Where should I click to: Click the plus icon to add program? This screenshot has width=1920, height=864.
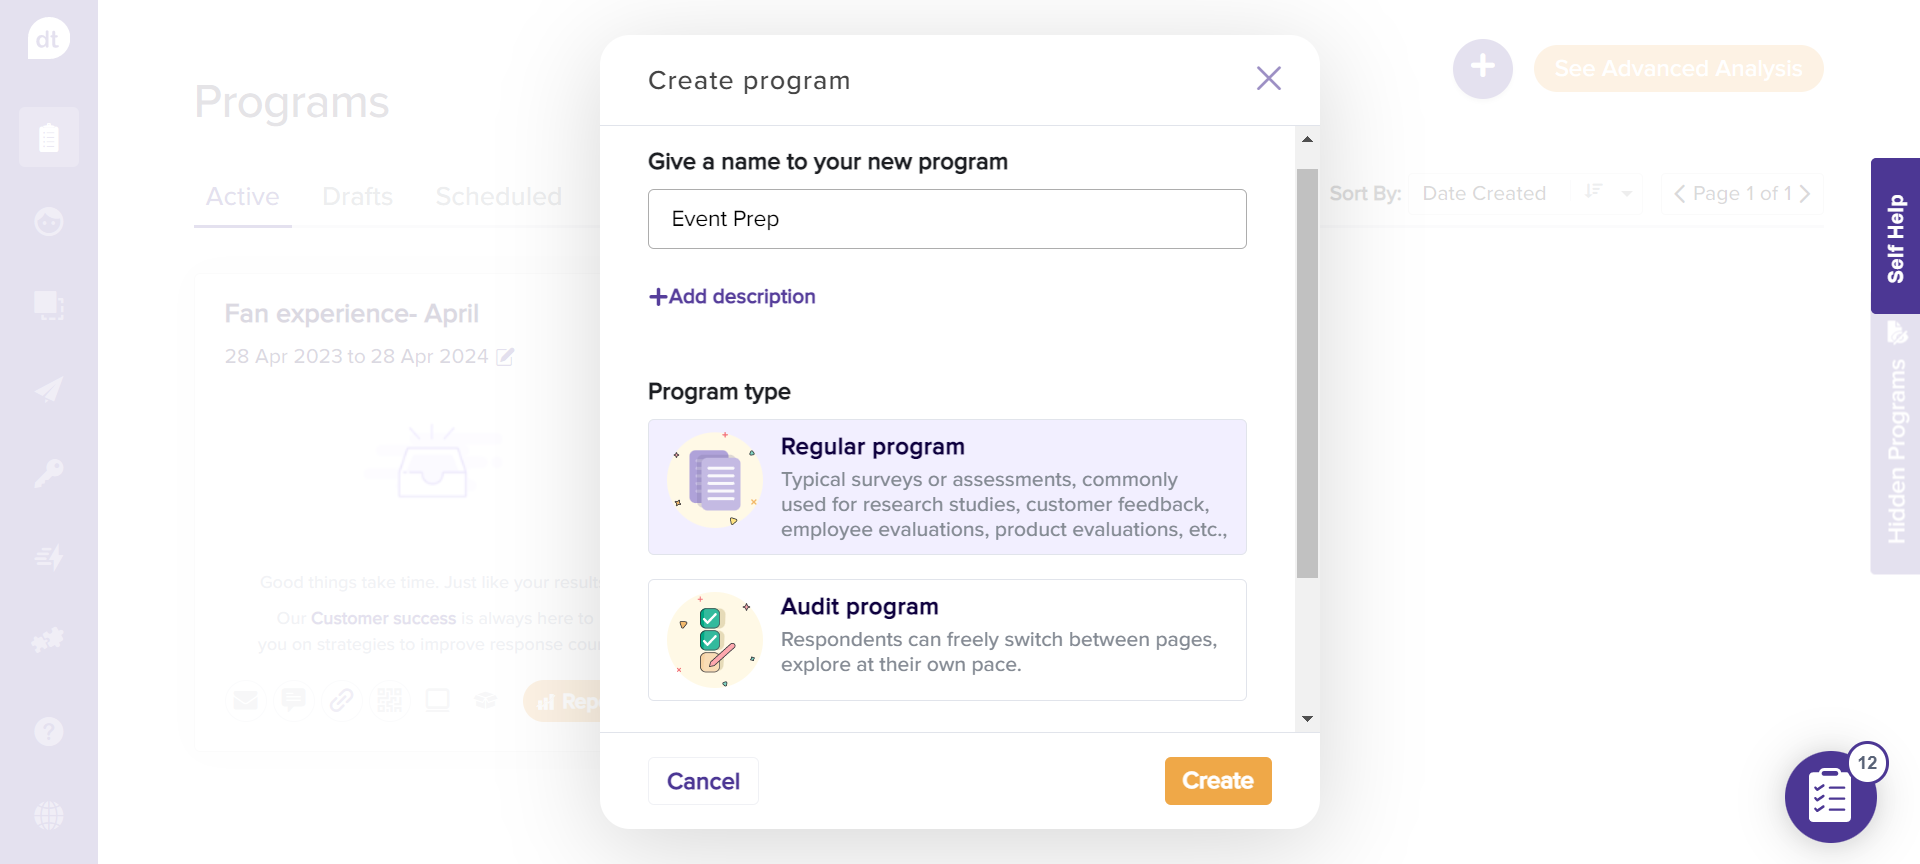tap(1482, 68)
